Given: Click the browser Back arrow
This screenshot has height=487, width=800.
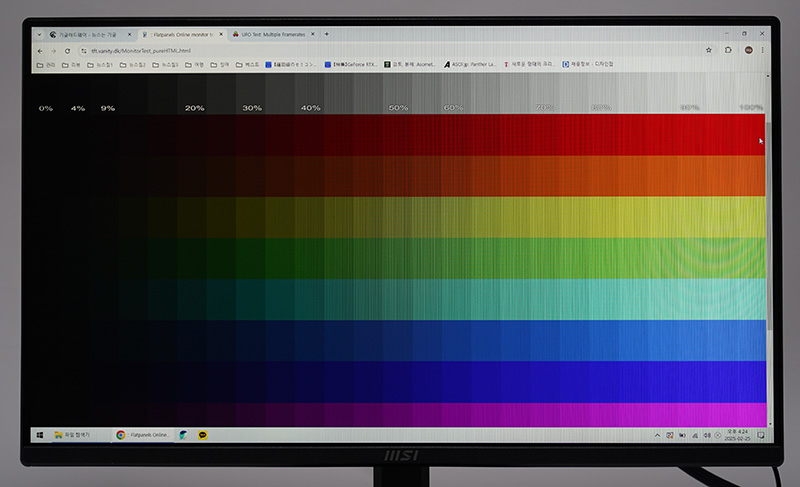Looking at the screenshot, I should tap(40, 51).
